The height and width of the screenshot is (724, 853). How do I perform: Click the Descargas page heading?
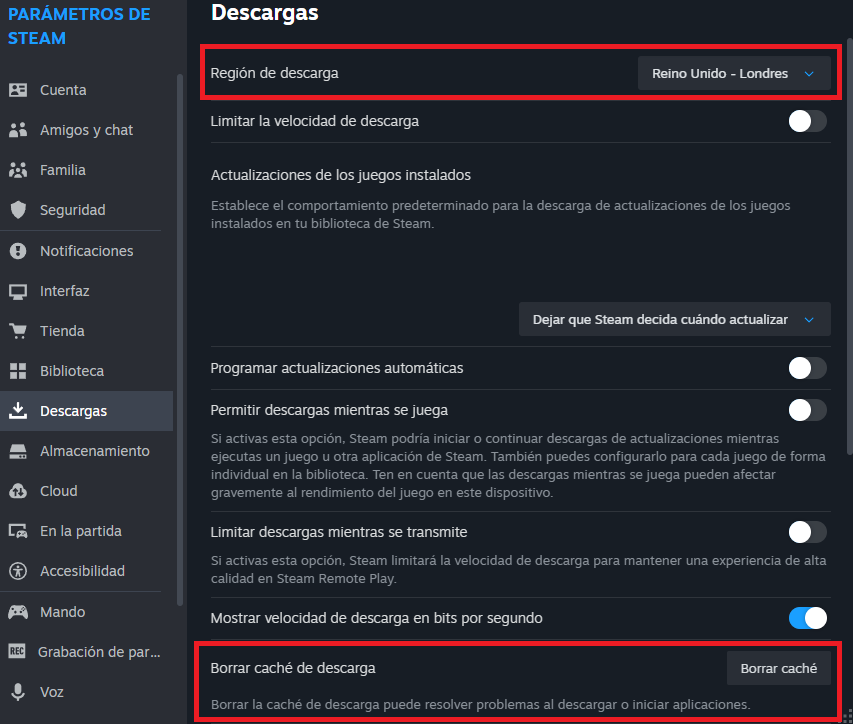(x=264, y=13)
